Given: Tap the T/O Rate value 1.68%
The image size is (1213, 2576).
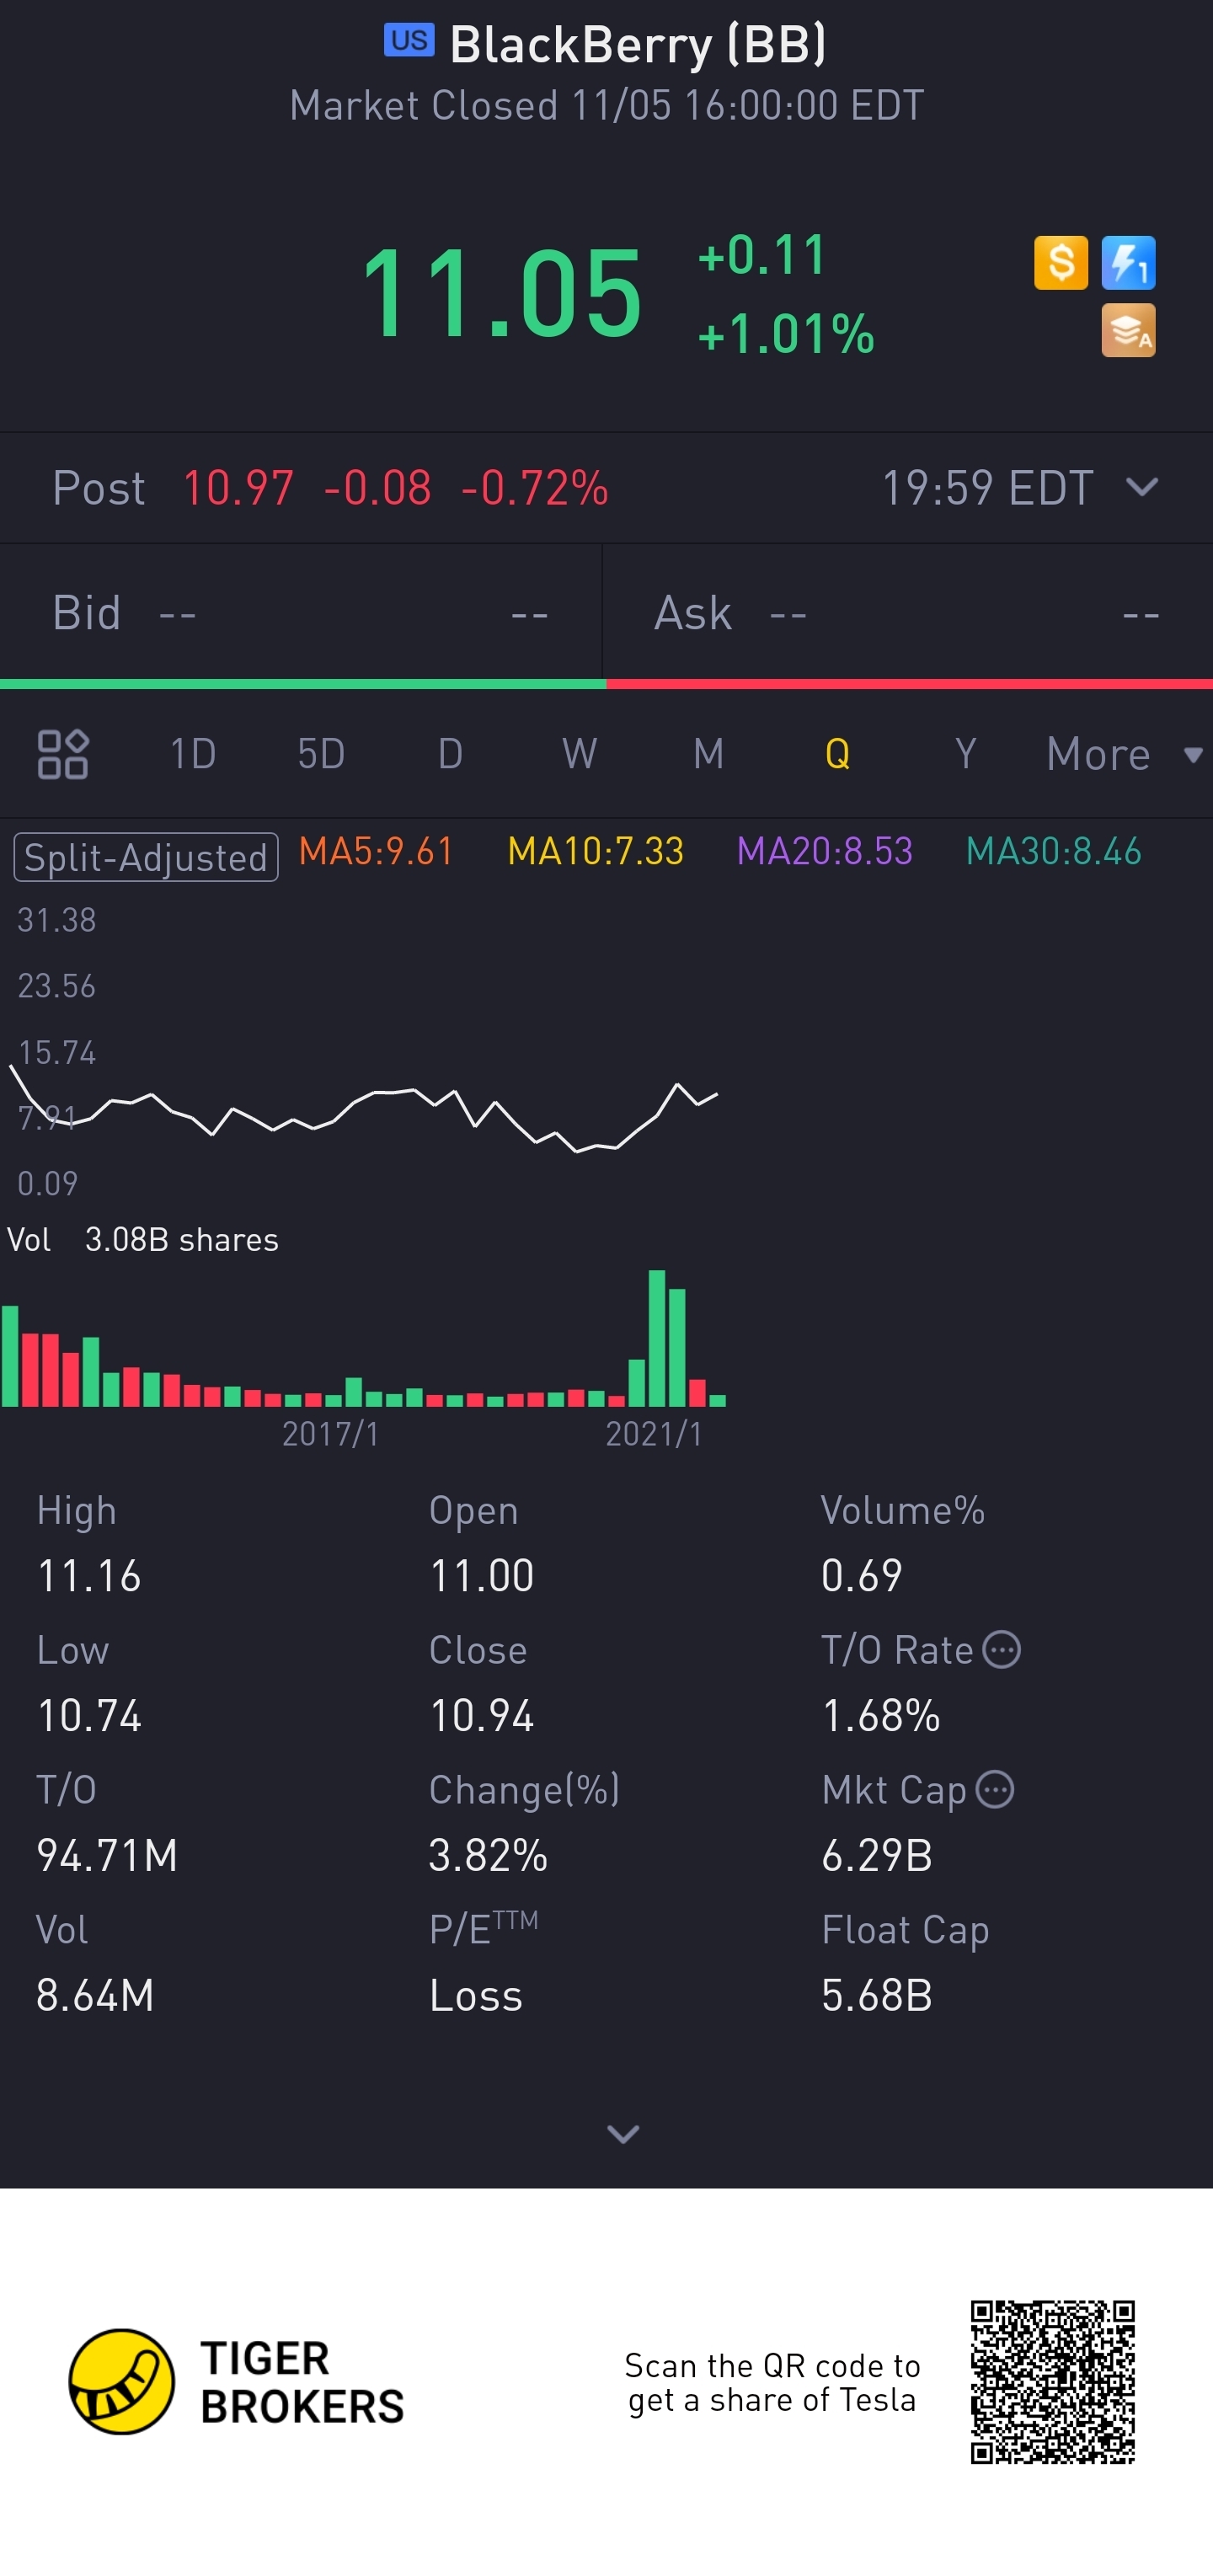Looking at the screenshot, I should tap(881, 1716).
